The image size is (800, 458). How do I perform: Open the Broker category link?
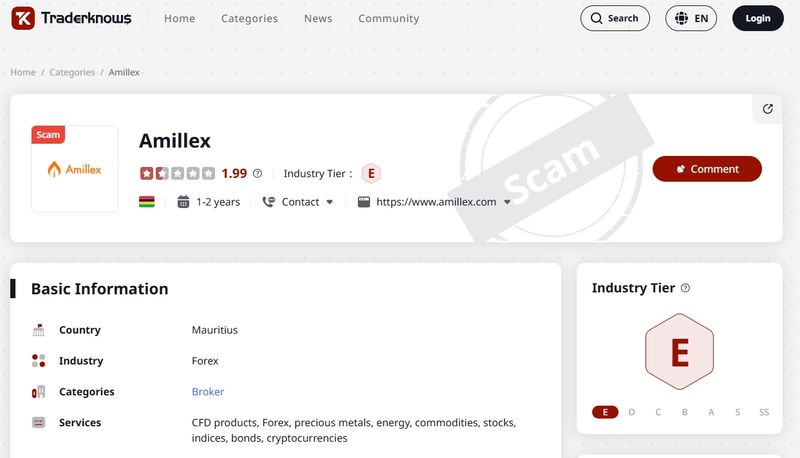[208, 392]
